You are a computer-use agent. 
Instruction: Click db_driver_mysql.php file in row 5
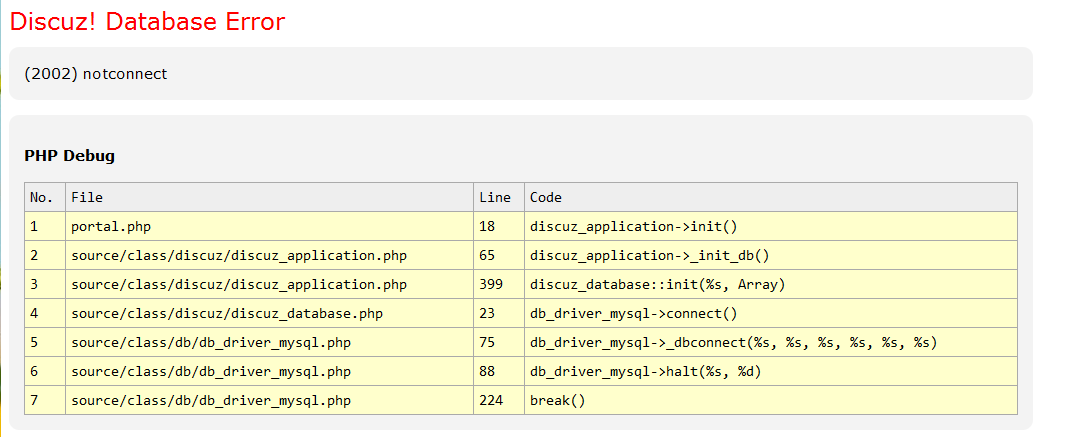click(269, 342)
